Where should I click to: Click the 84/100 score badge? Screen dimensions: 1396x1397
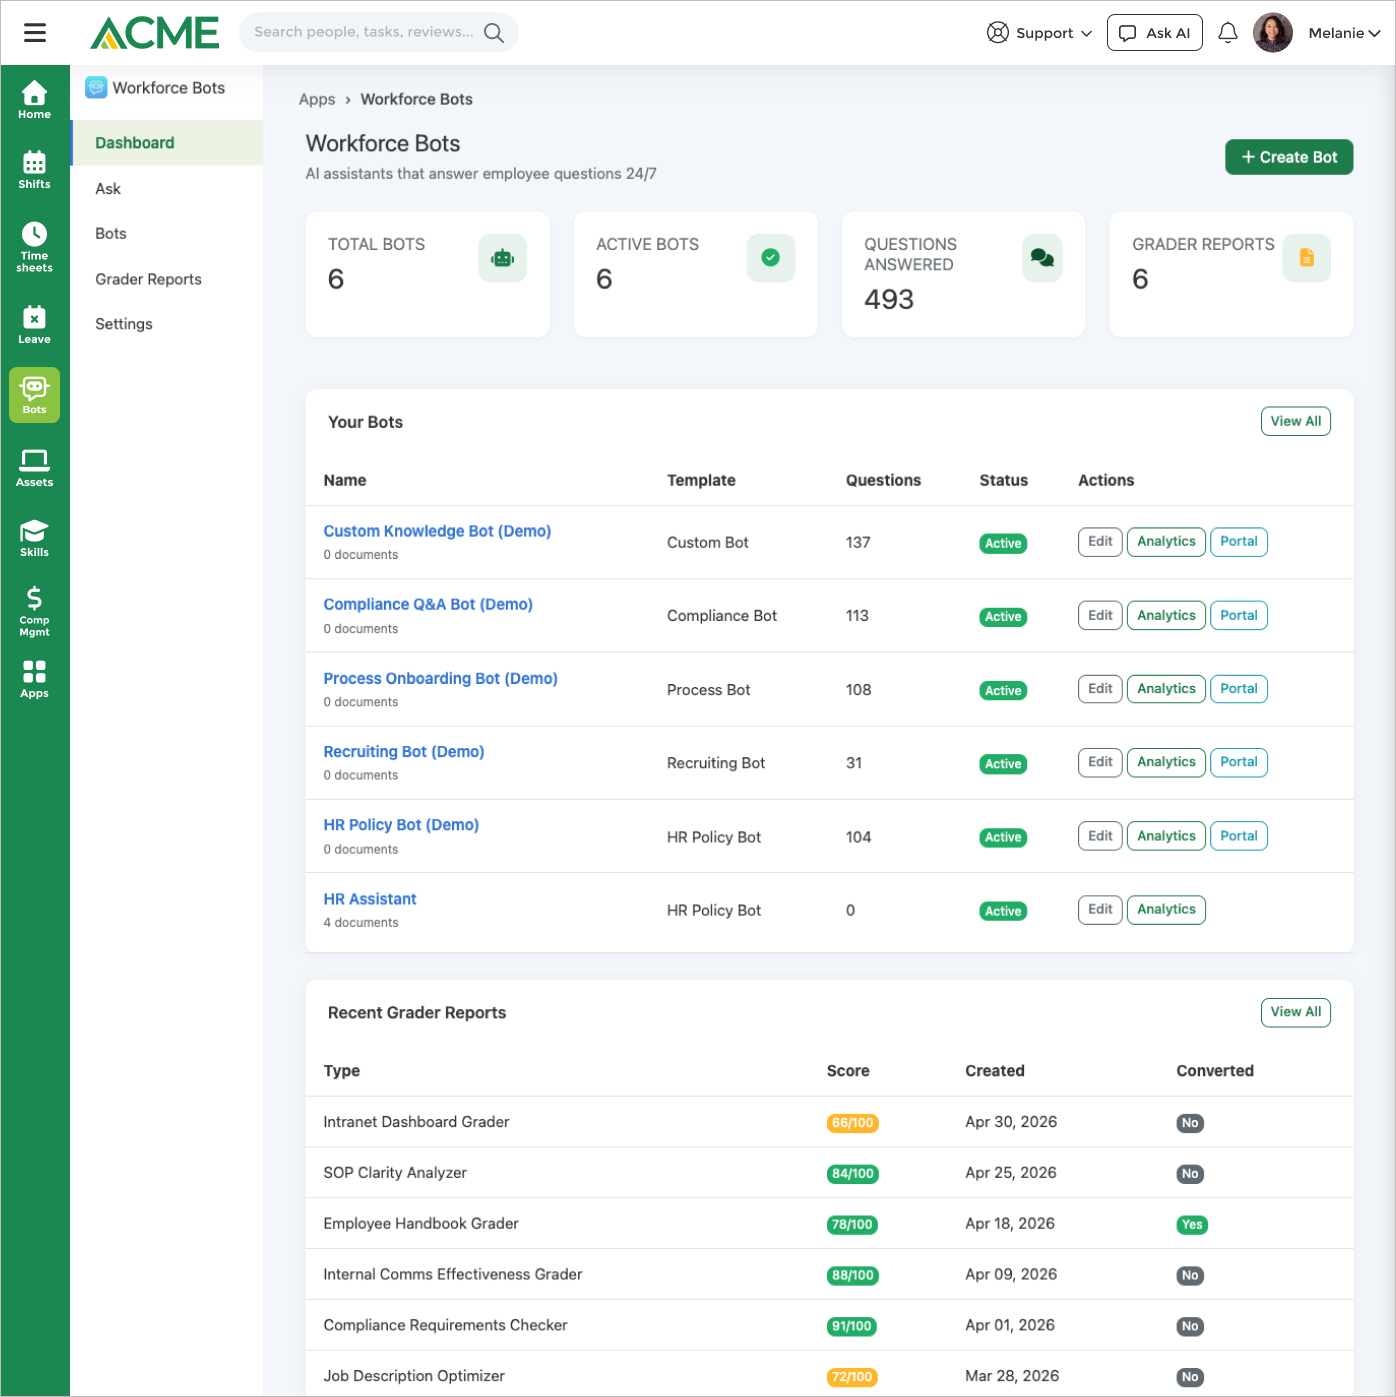click(x=853, y=1174)
